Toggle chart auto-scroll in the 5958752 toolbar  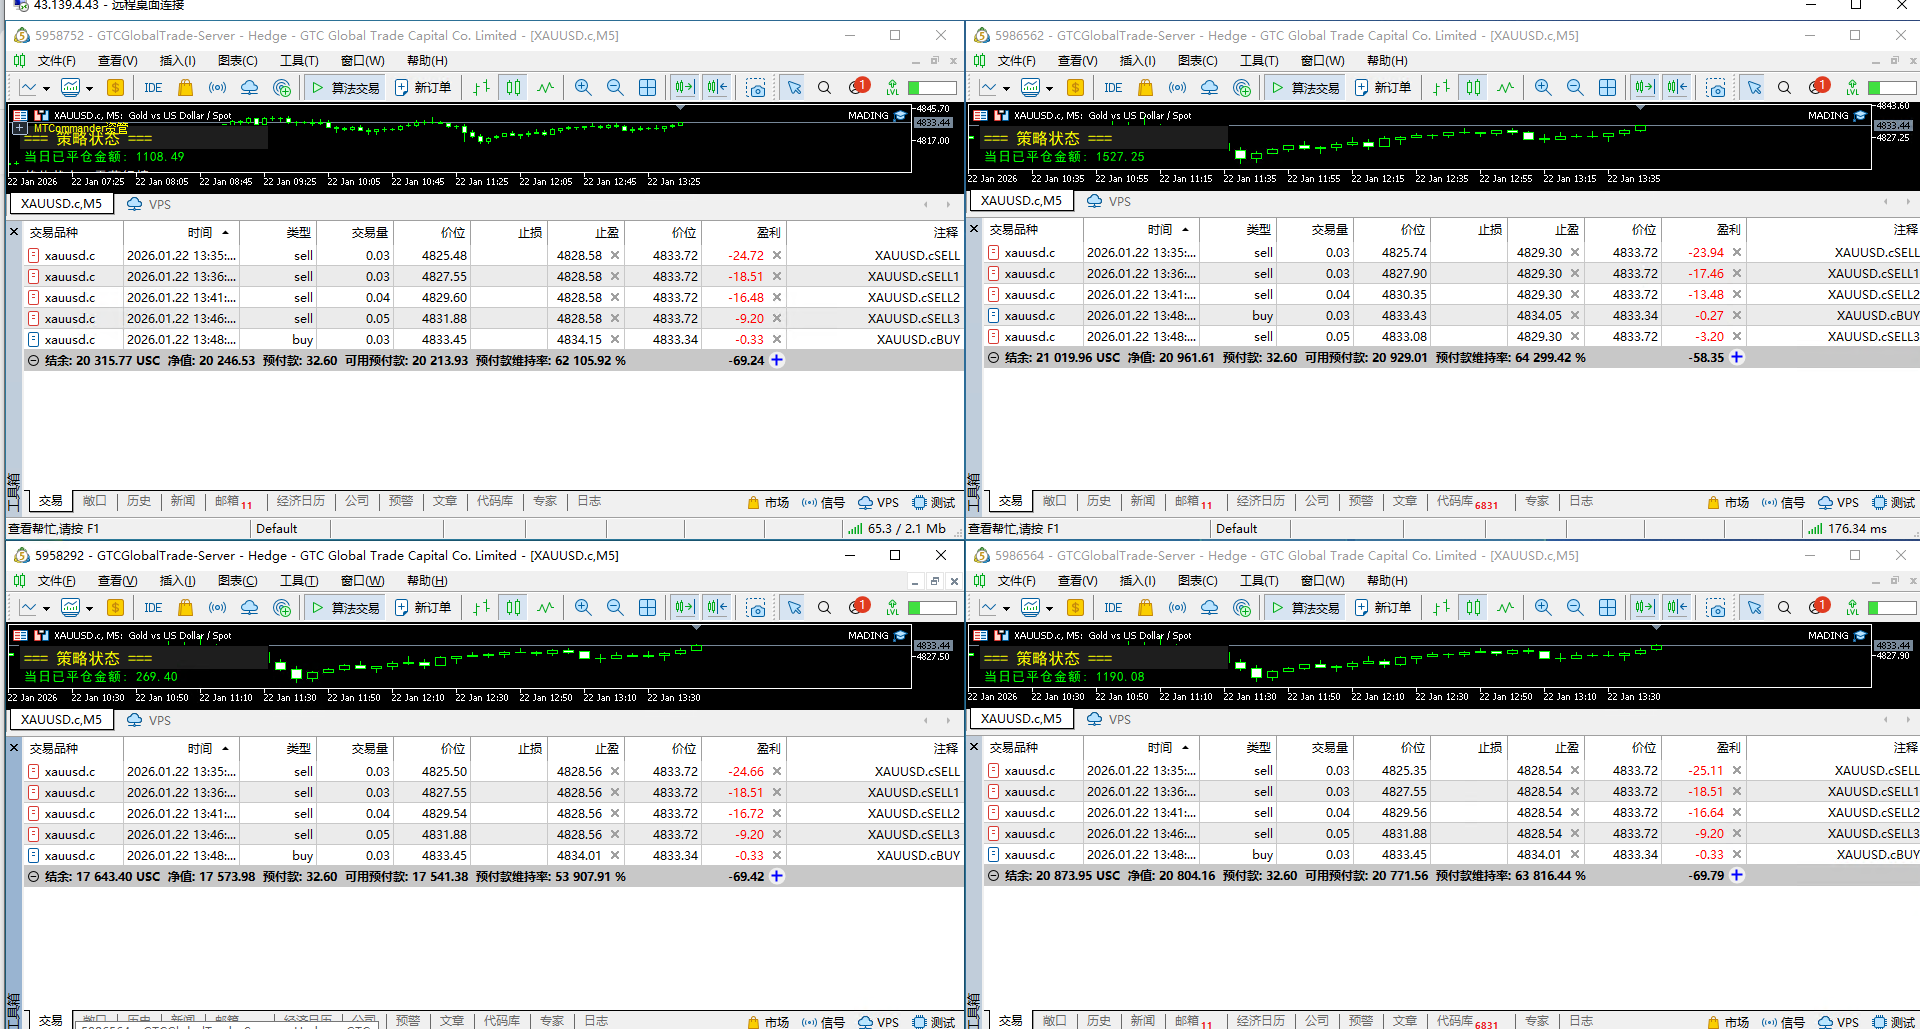pyautogui.click(x=685, y=88)
